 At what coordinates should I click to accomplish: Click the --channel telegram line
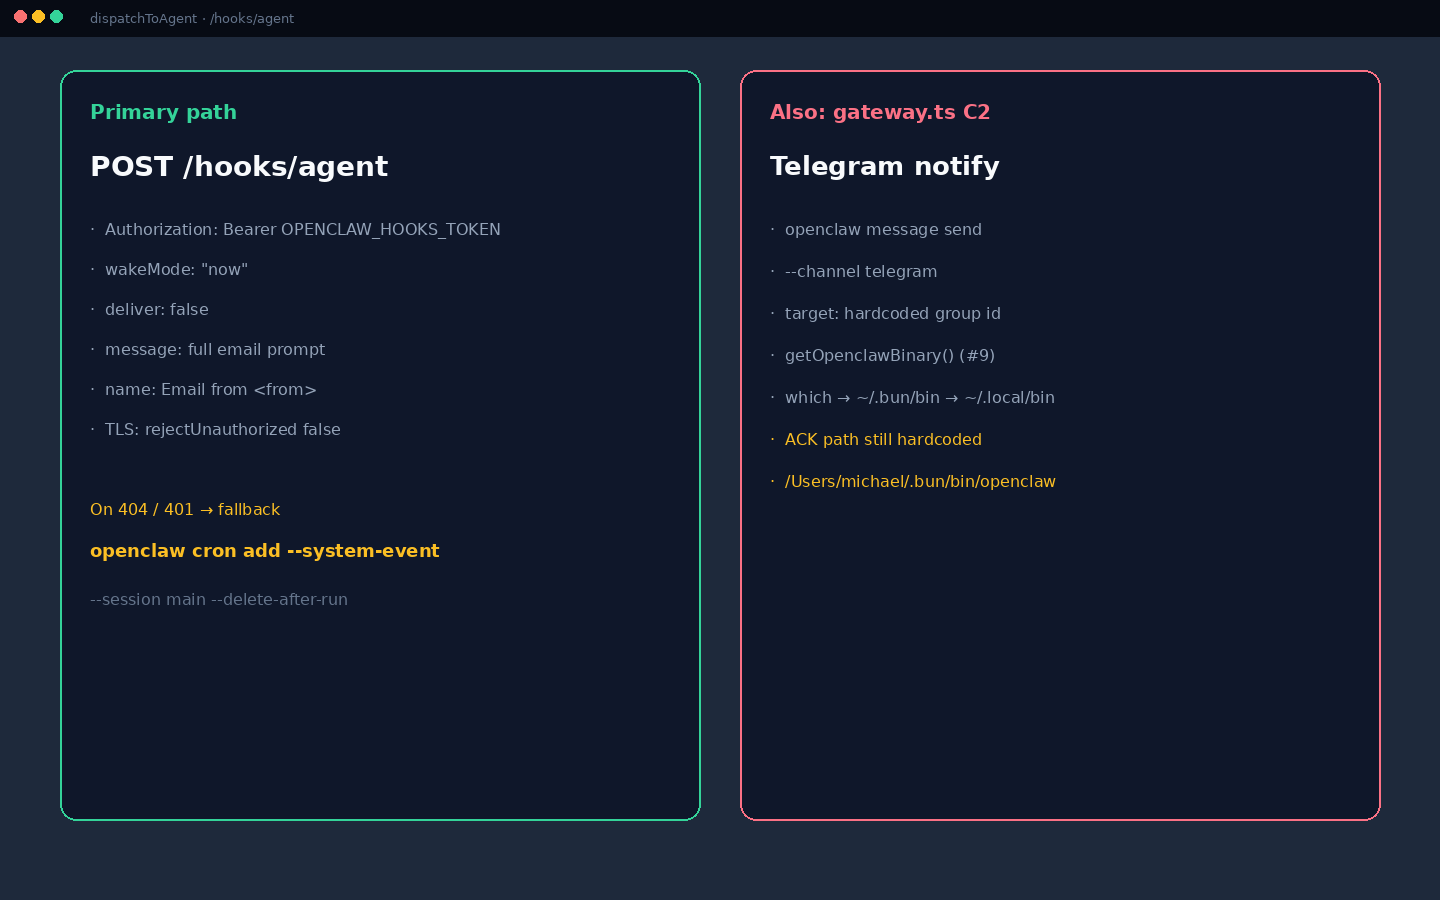pos(861,272)
